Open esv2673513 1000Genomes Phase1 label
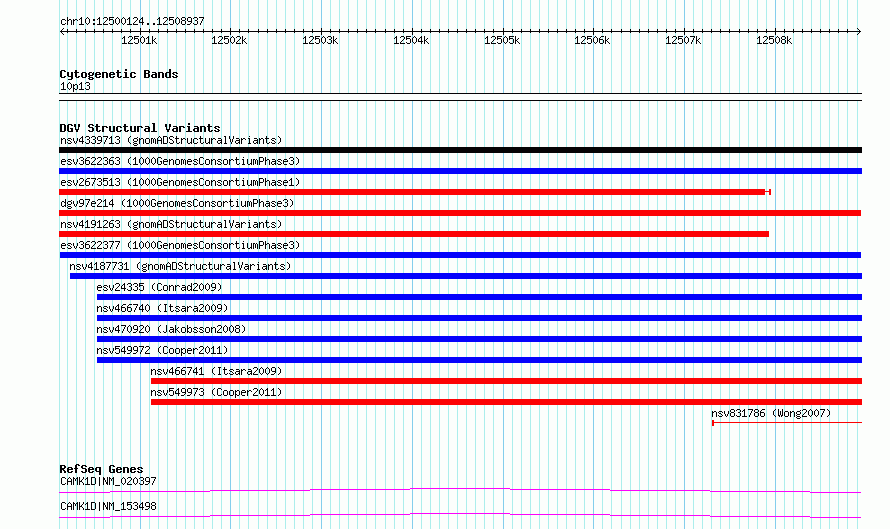The image size is (890, 529). tap(180, 182)
